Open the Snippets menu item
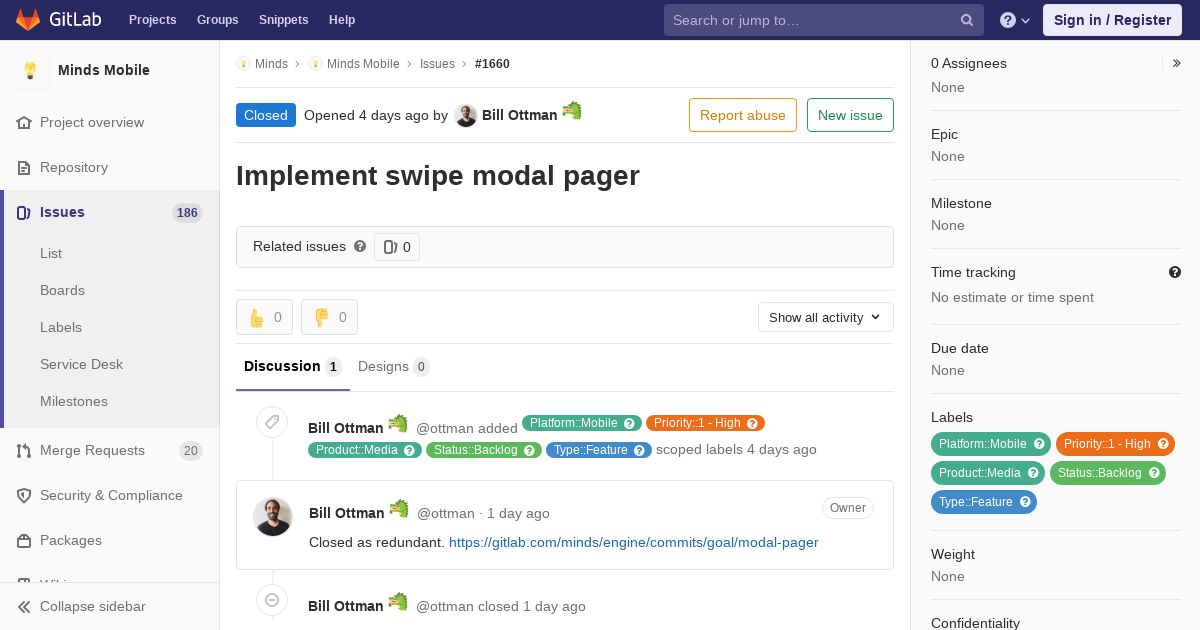Screen dimensions: 1200x630 click(284, 20)
